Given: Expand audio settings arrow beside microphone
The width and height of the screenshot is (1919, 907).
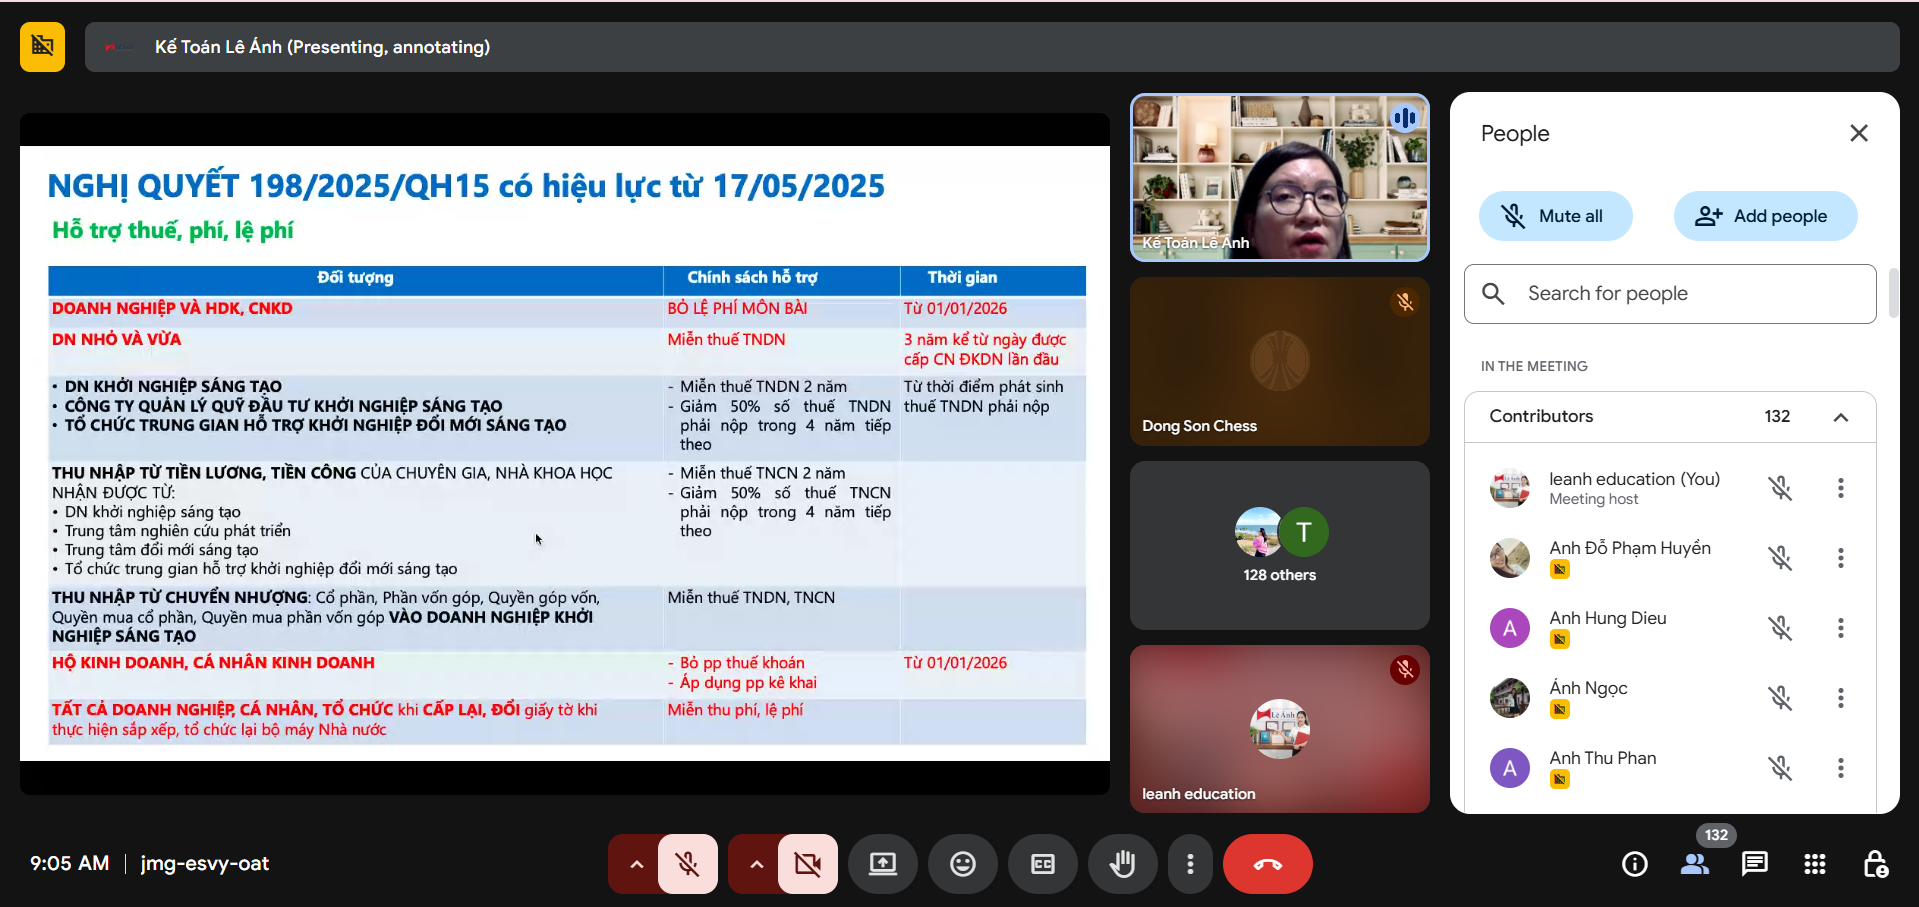Looking at the screenshot, I should pyautogui.click(x=636, y=864).
